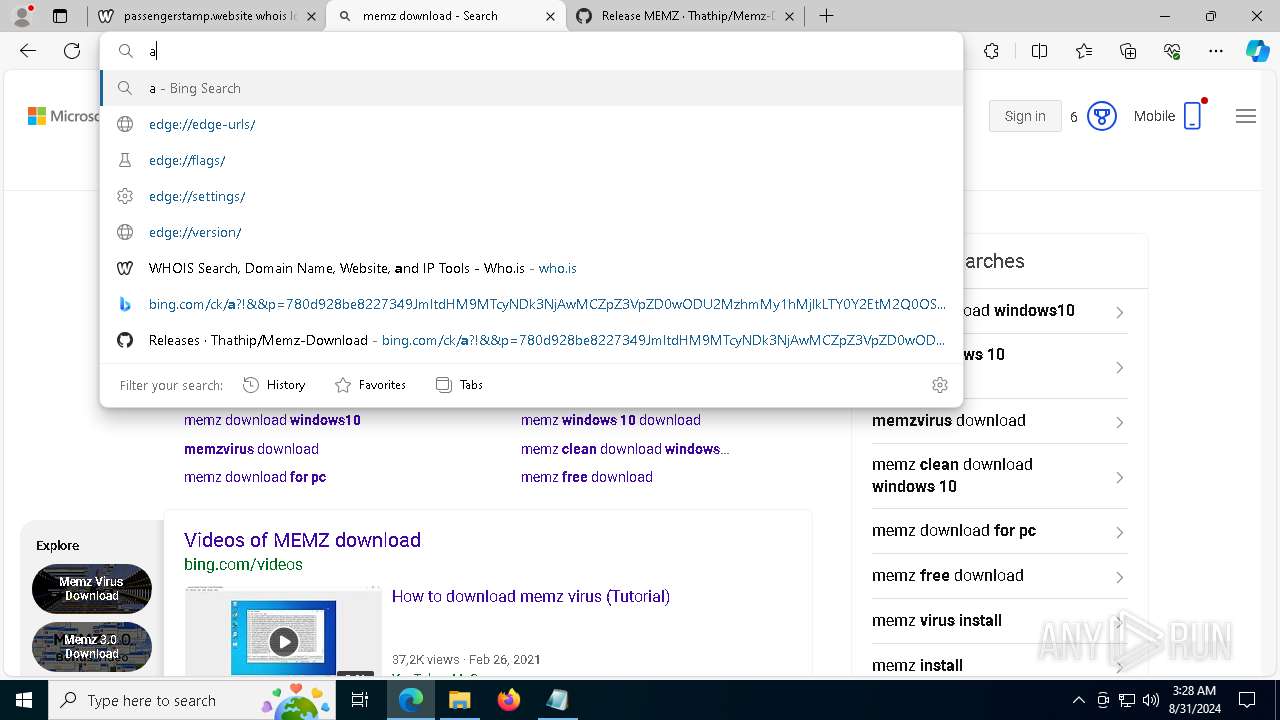Open the volume control in system tray
This screenshot has height=720, width=1280.
(x=1151, y=700)
